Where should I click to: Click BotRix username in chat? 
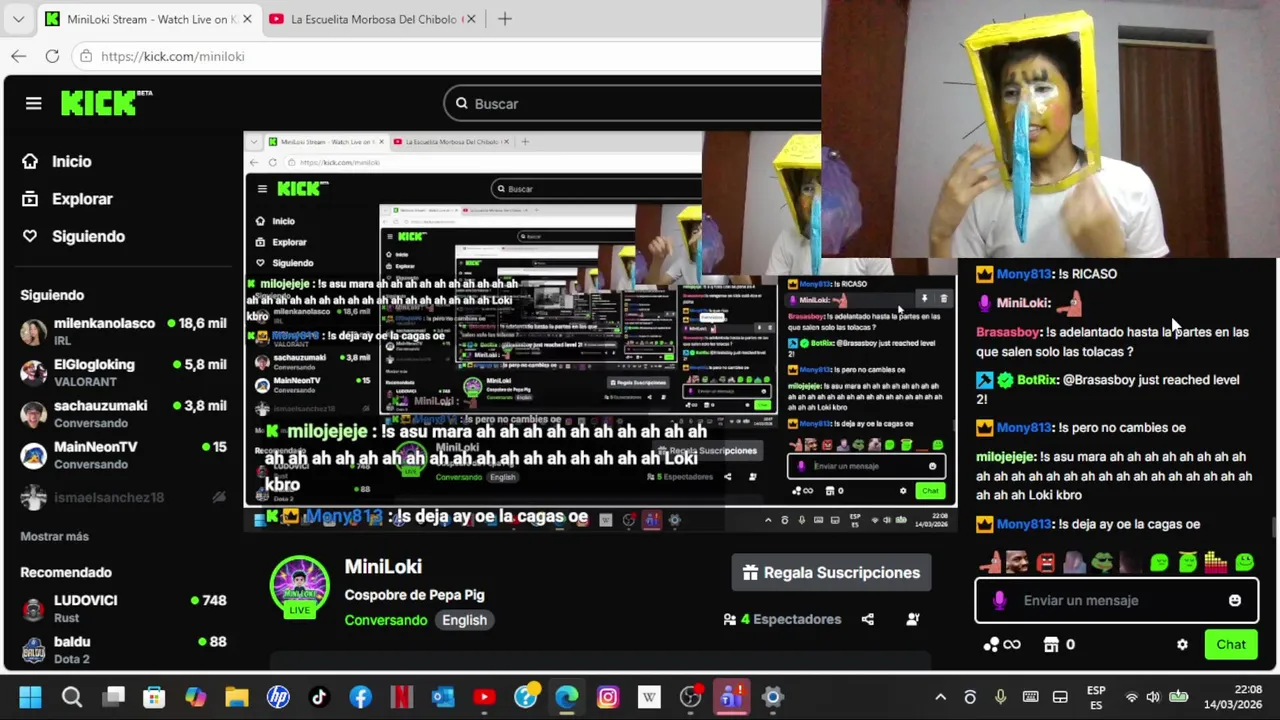pos(1037,380)
